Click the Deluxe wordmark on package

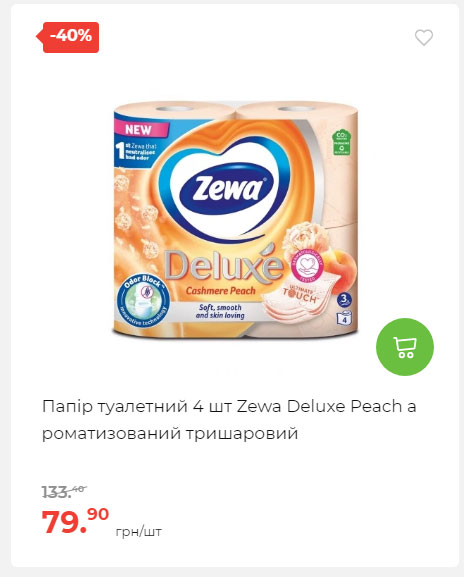222,264
